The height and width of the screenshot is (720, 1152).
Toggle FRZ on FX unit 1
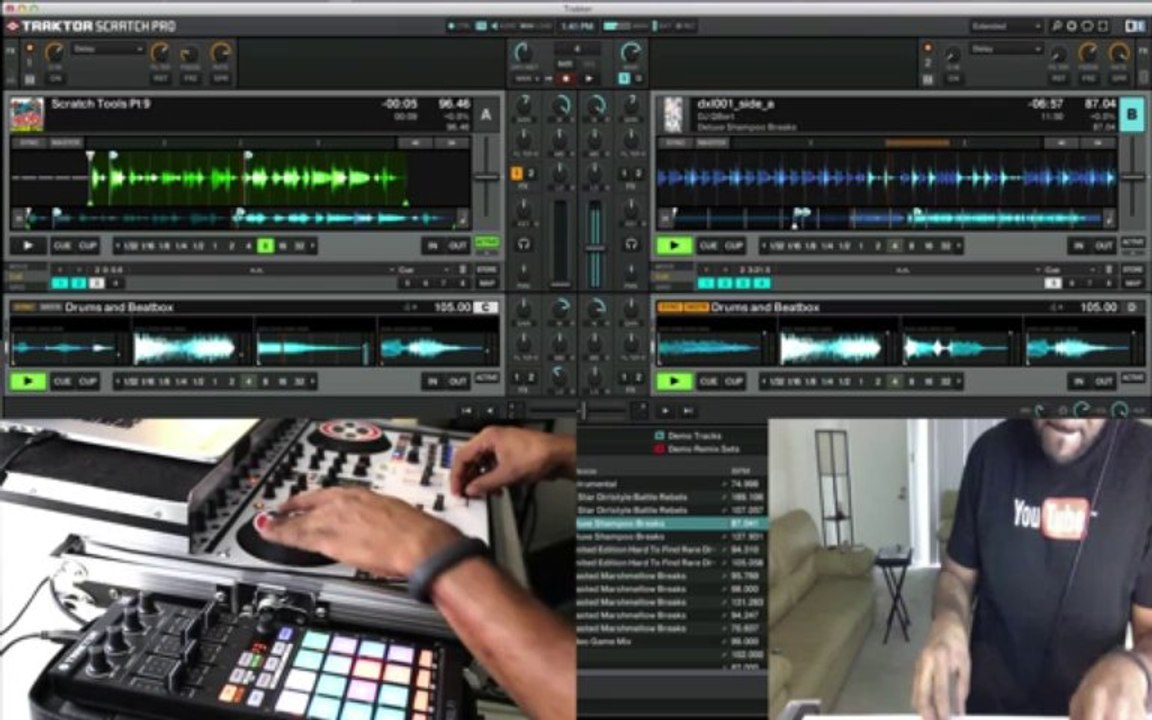pyautogui.click(x=190, y=79)
